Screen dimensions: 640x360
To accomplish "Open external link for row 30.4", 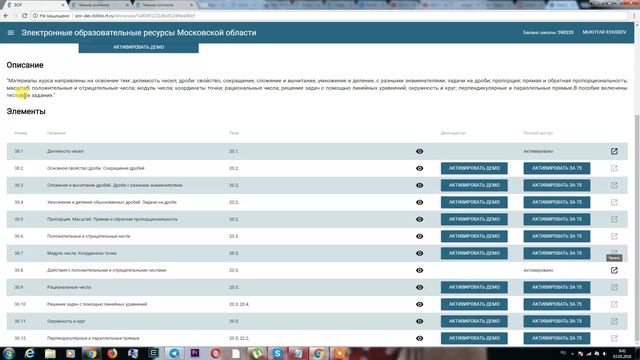I will [x=614, y=202].
